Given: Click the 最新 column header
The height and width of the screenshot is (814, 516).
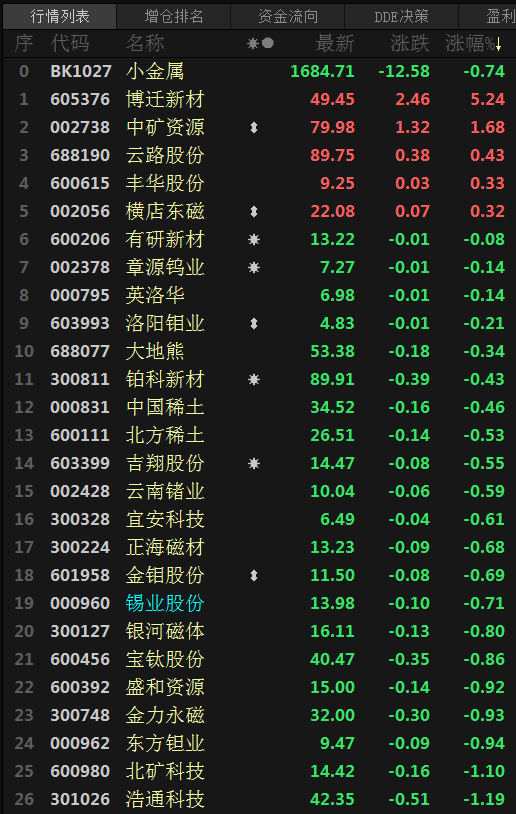Looking at the screenshot, I should click(x=335, y=44).
